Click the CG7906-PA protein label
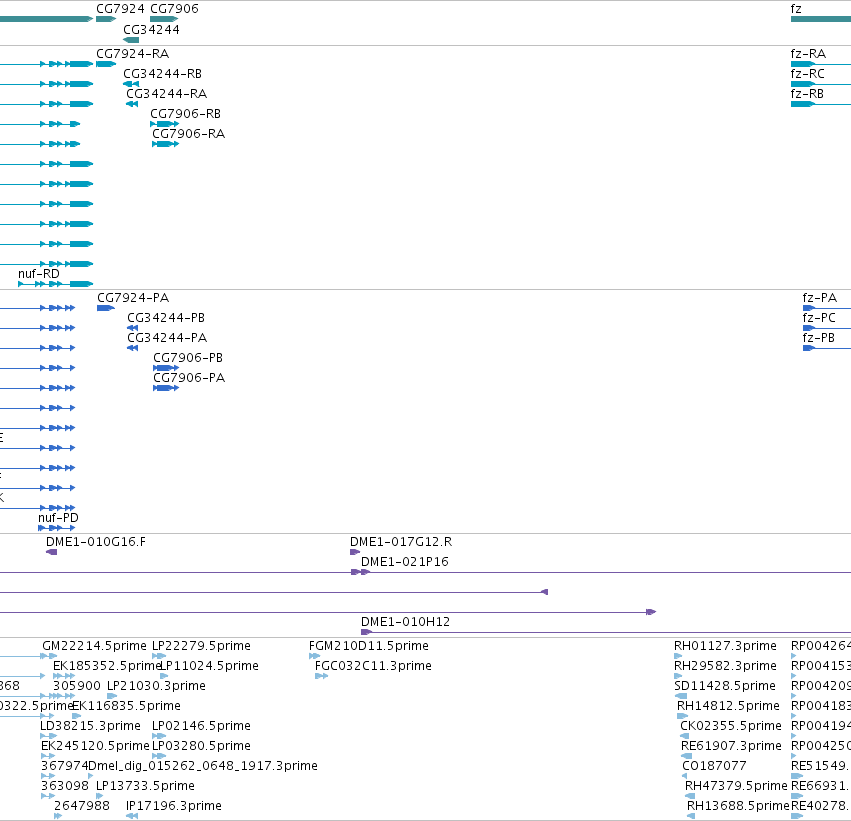The height and width of the screenshot is (821, 851). pyautogui.click(x=189, y=378)
